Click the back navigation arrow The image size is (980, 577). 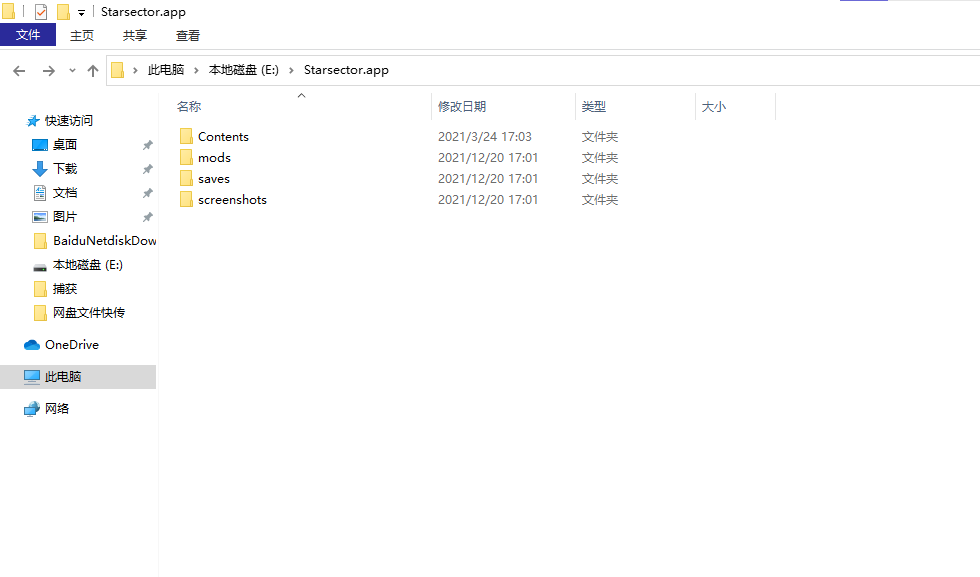(x=18, y=70)
